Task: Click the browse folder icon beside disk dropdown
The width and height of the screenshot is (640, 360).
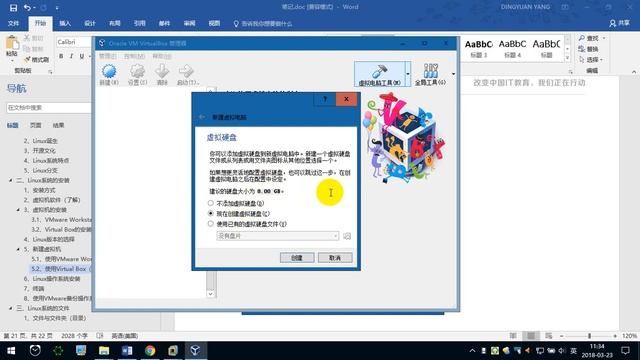Action: coord(347,236)
